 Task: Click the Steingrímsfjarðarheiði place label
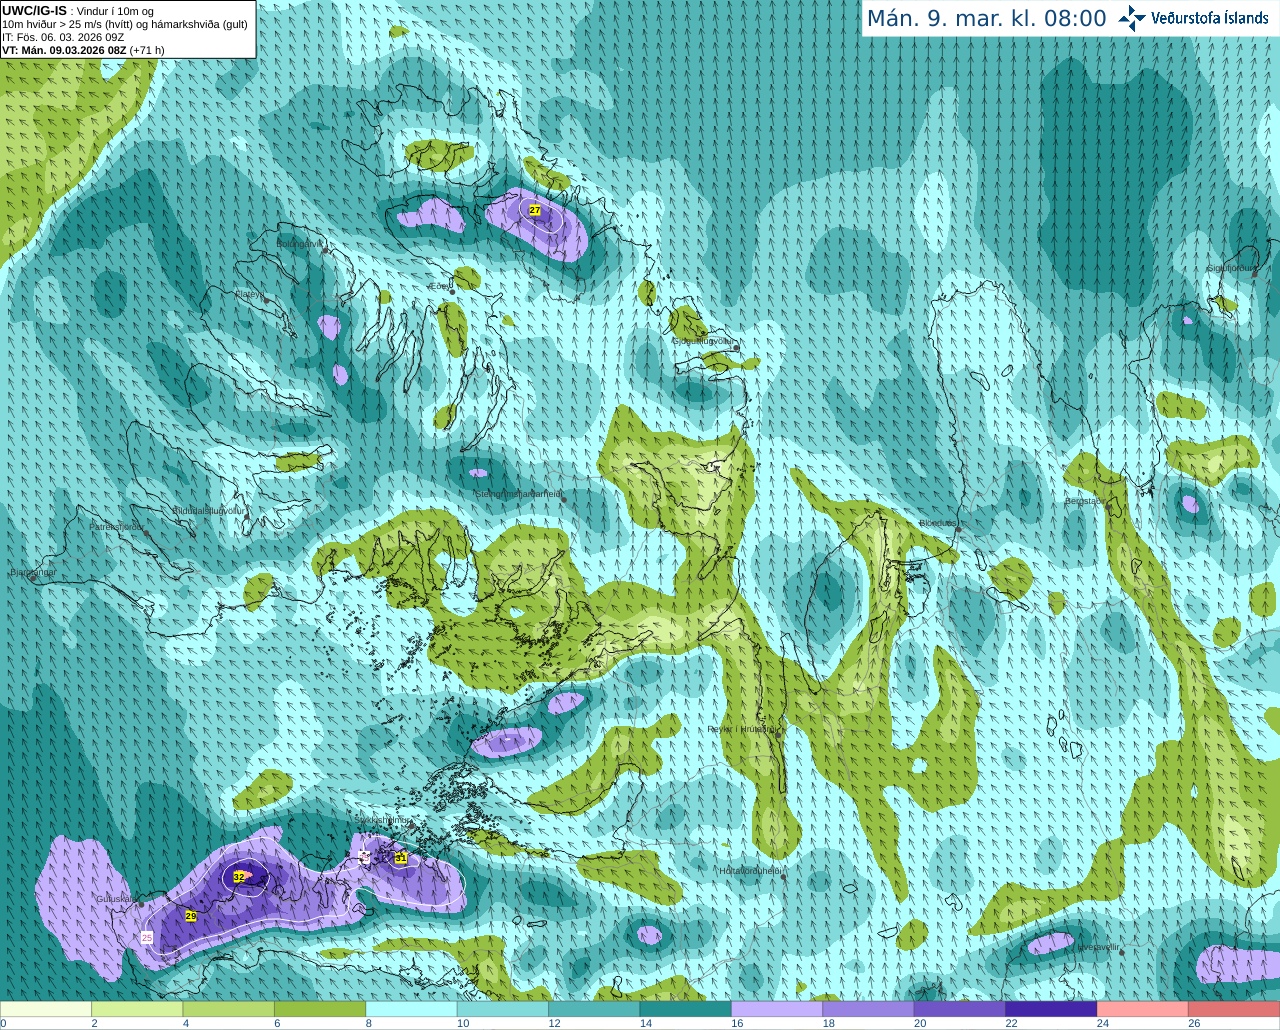pos(518,494)
